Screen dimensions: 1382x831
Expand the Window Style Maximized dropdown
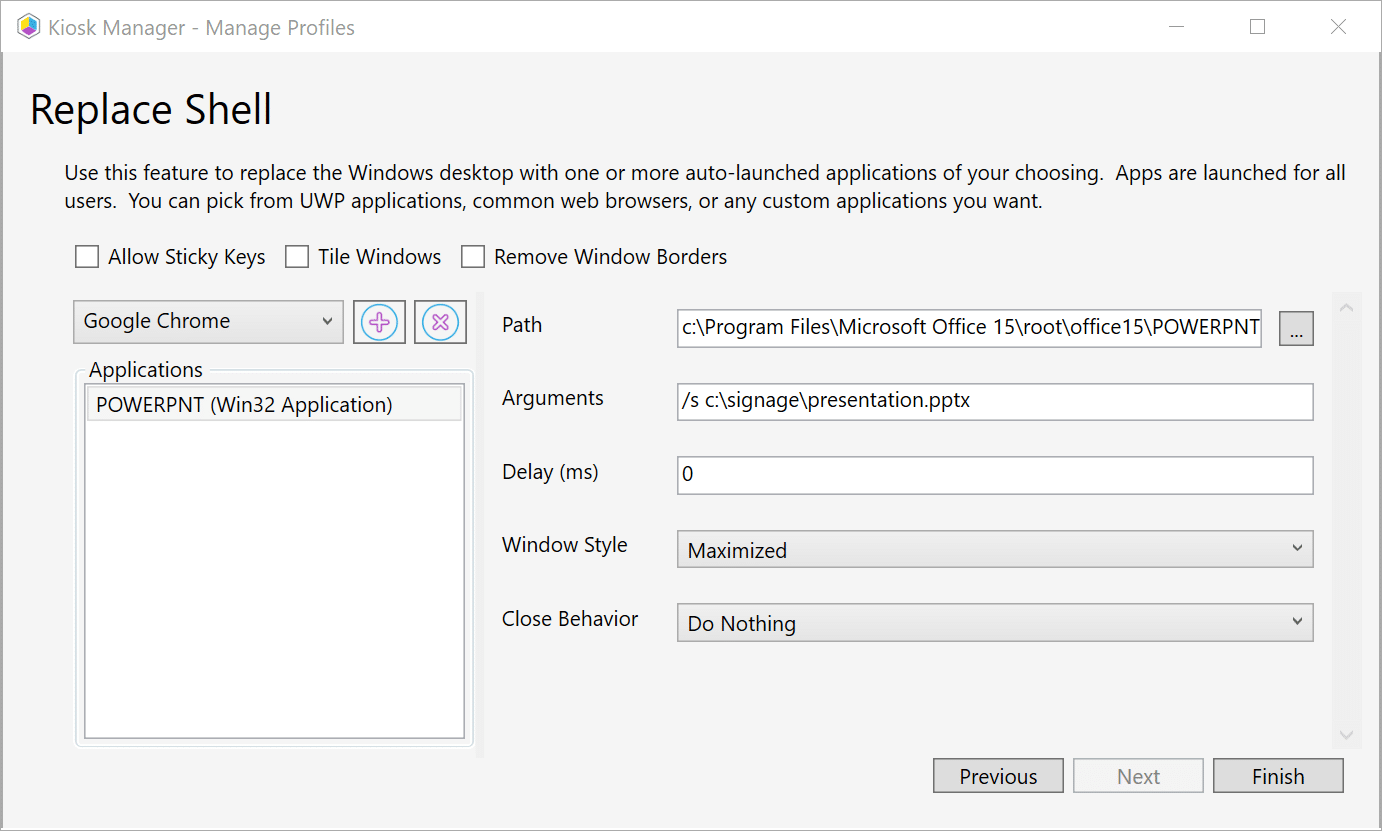[x=994, y=549]
